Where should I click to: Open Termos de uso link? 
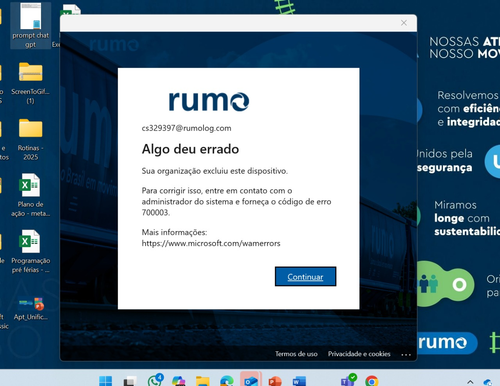(296, 354)
